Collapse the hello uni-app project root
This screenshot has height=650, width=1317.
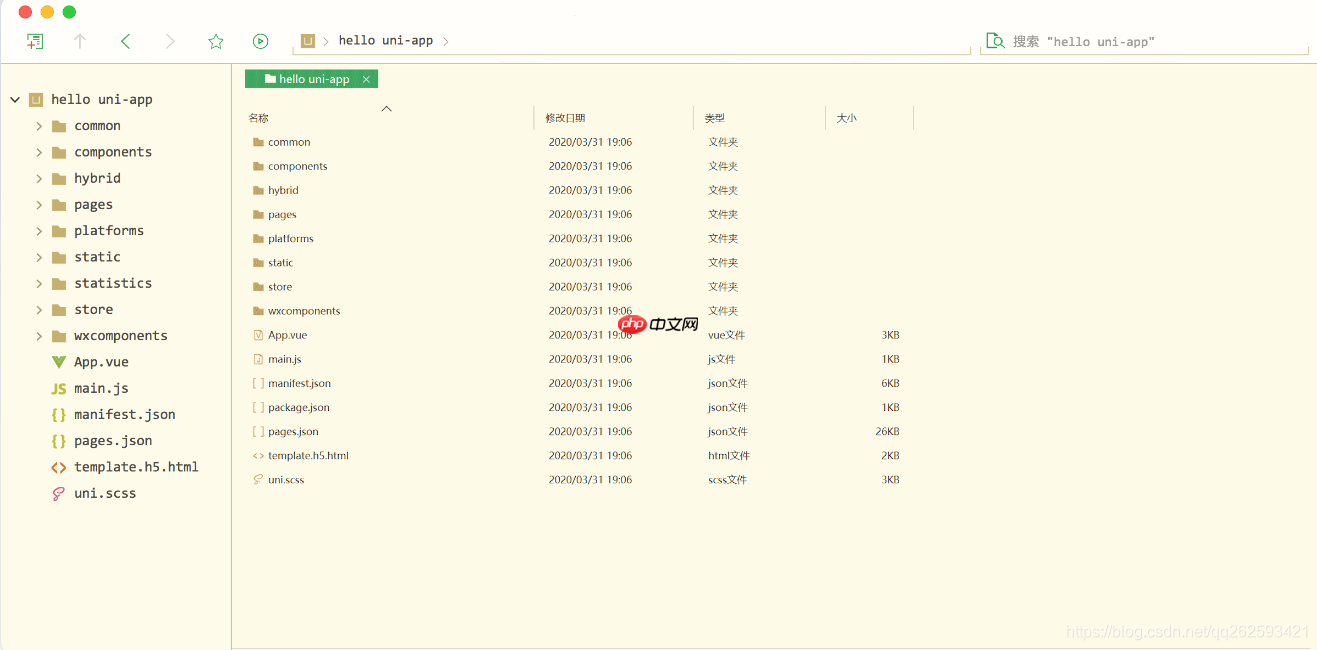pos(15,100)
